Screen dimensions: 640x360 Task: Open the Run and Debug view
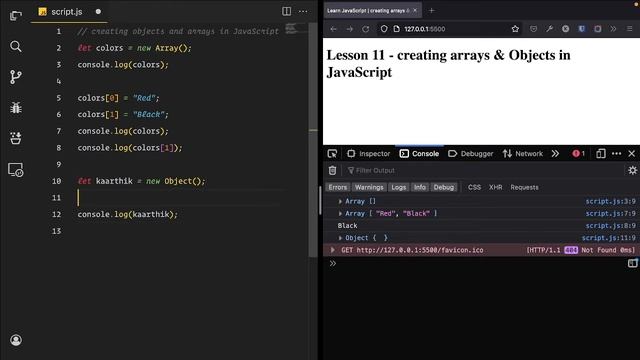16,107
